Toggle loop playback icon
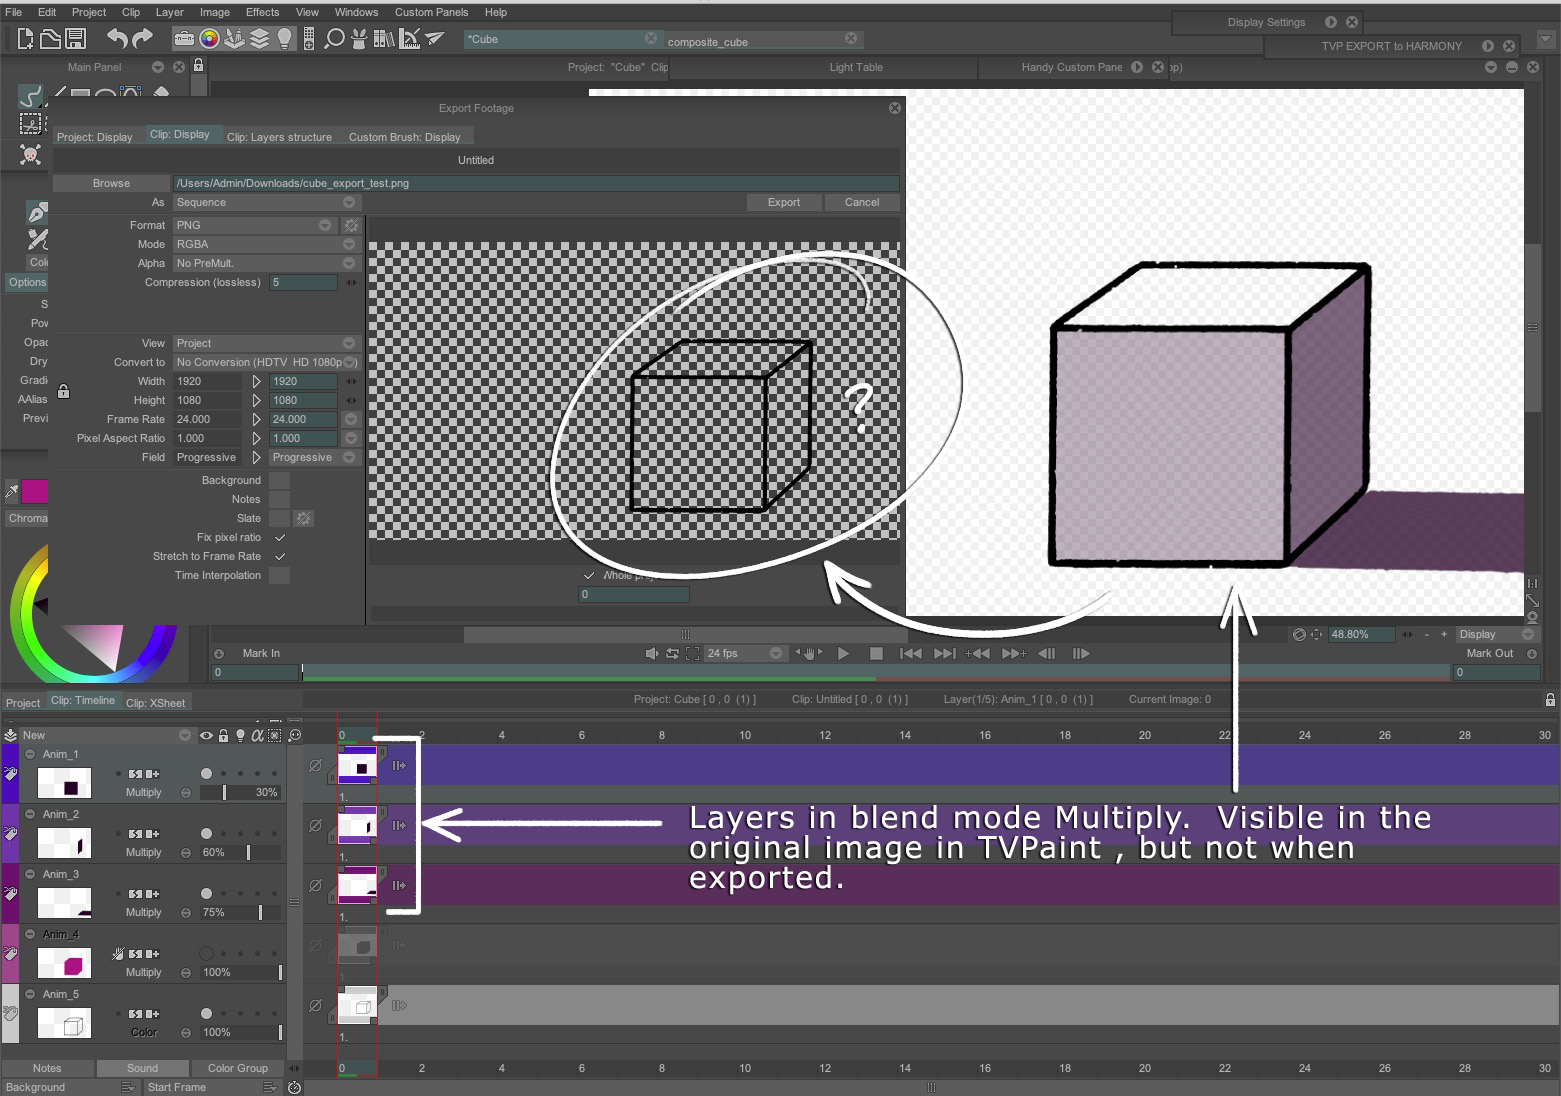The image size is (1561, 1096). pyautogui.click(x=672, y=654)
